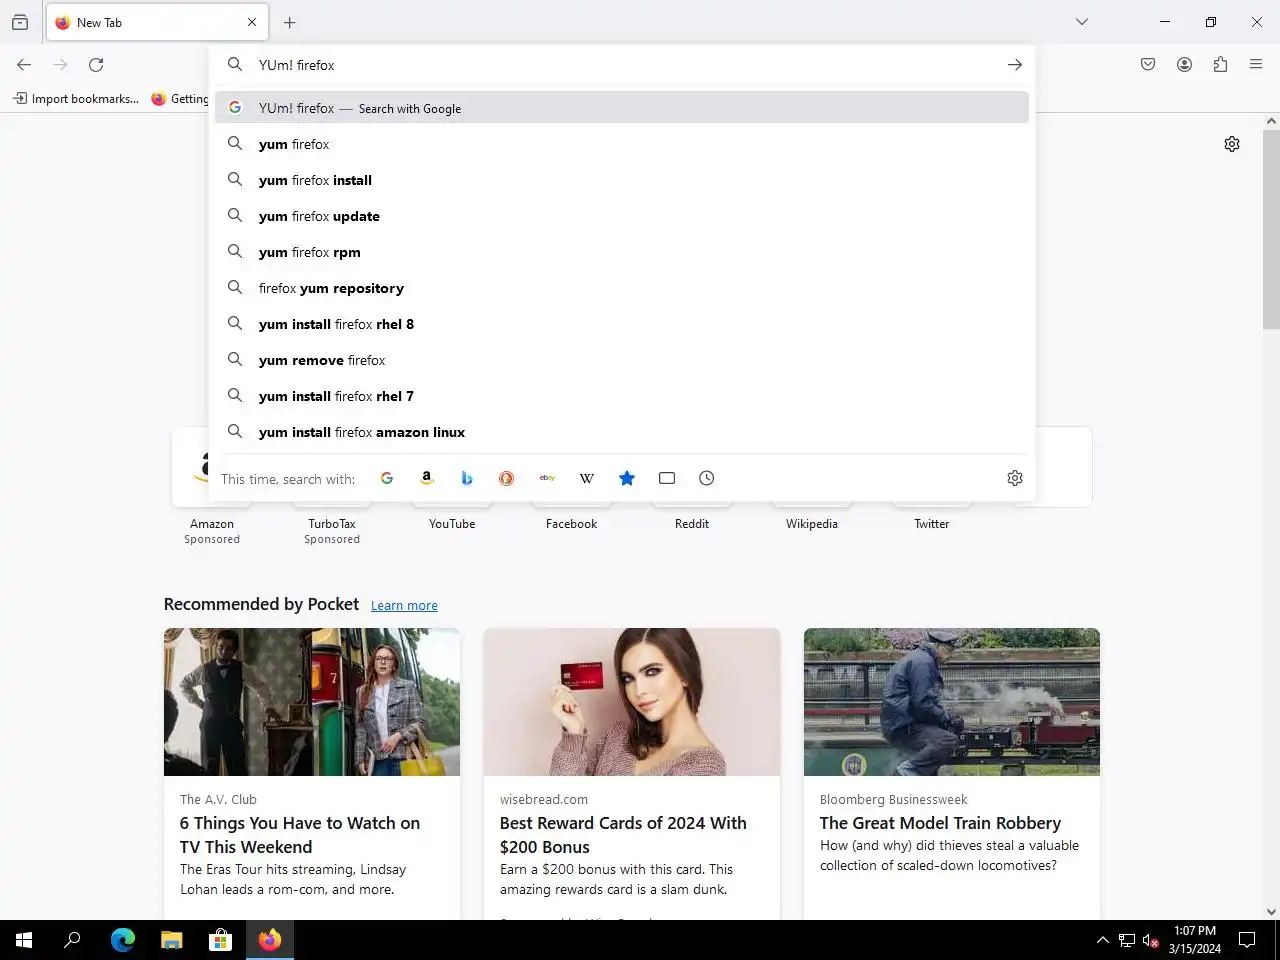
Task: Open 'The Great Model Train Robbery' headline
Action: [940, 823]
